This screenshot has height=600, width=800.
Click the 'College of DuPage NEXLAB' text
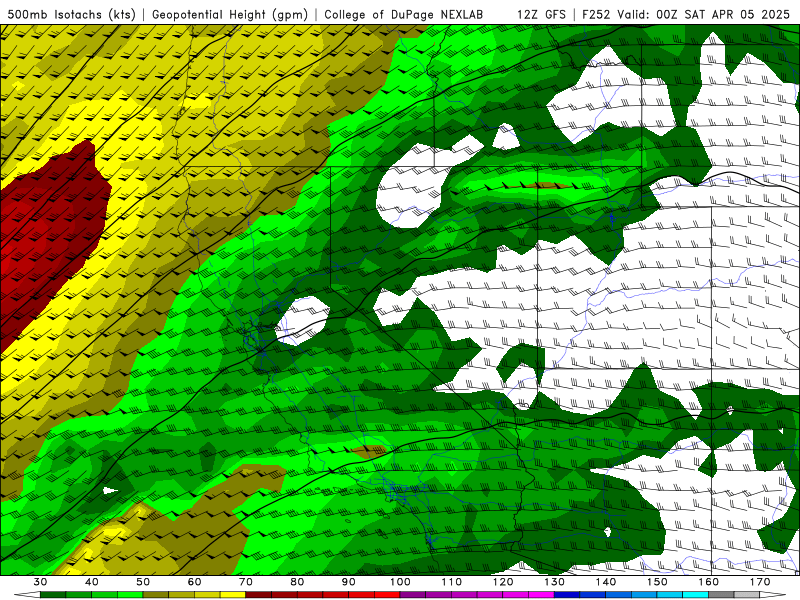(x=404, y=14)
